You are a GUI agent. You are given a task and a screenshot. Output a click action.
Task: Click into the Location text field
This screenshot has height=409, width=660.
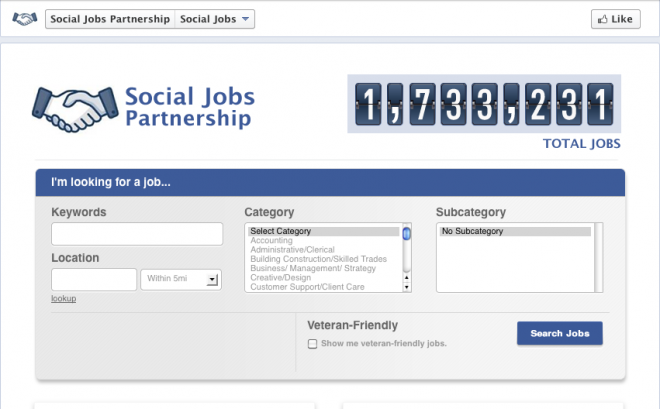pyautogui.click(x=94, y=279)
